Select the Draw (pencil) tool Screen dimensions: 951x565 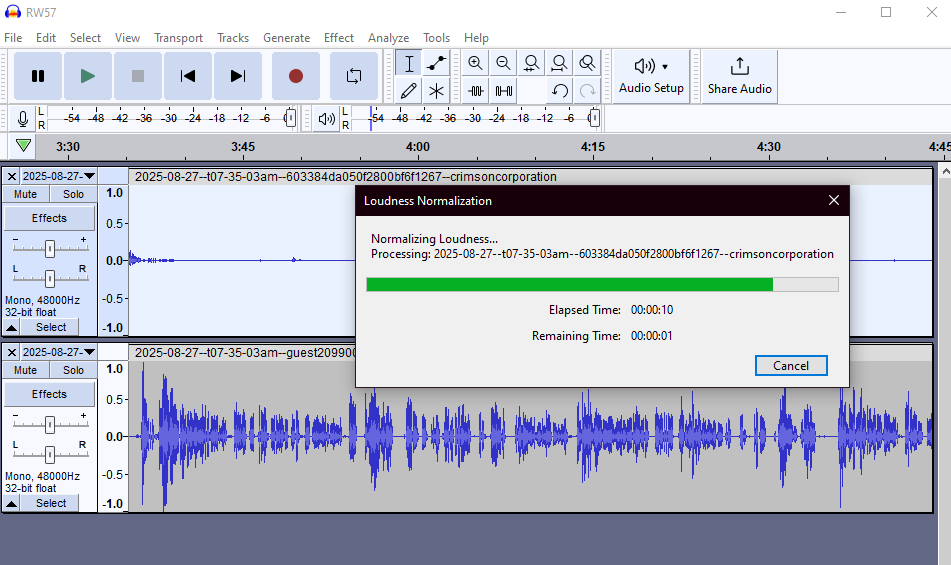(x=409, y=91)
